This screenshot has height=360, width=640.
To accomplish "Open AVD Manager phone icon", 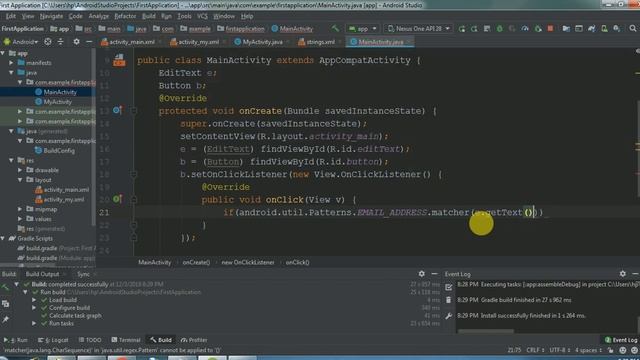I will click(x=604, y=29).
